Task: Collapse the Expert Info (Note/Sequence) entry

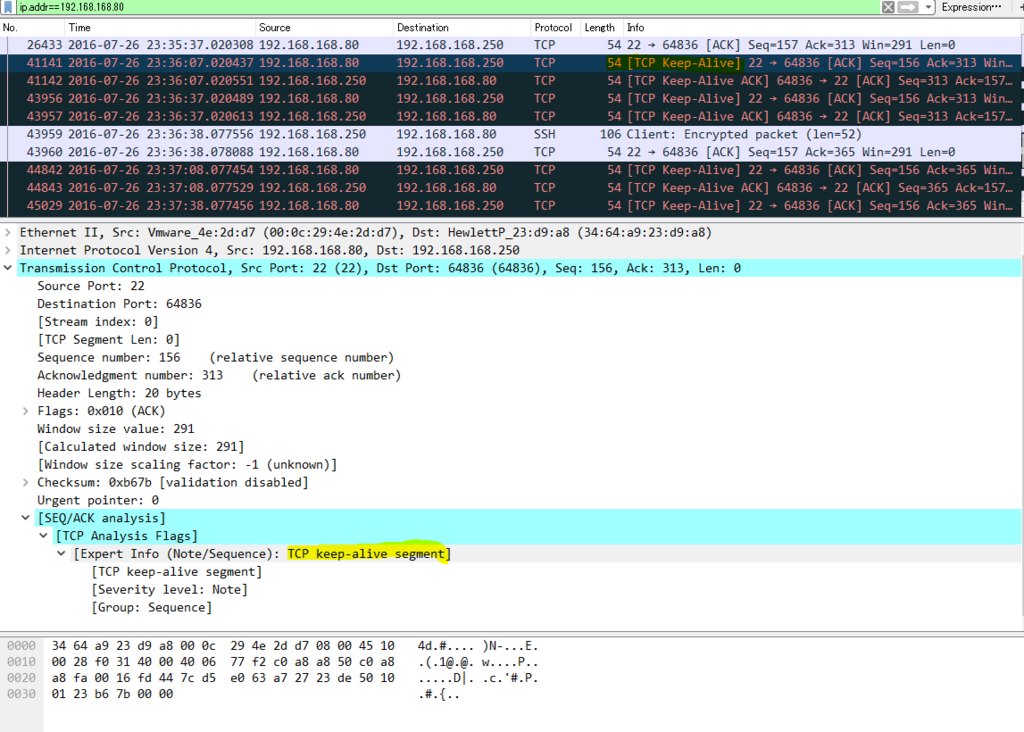Action: coord(60,553)
